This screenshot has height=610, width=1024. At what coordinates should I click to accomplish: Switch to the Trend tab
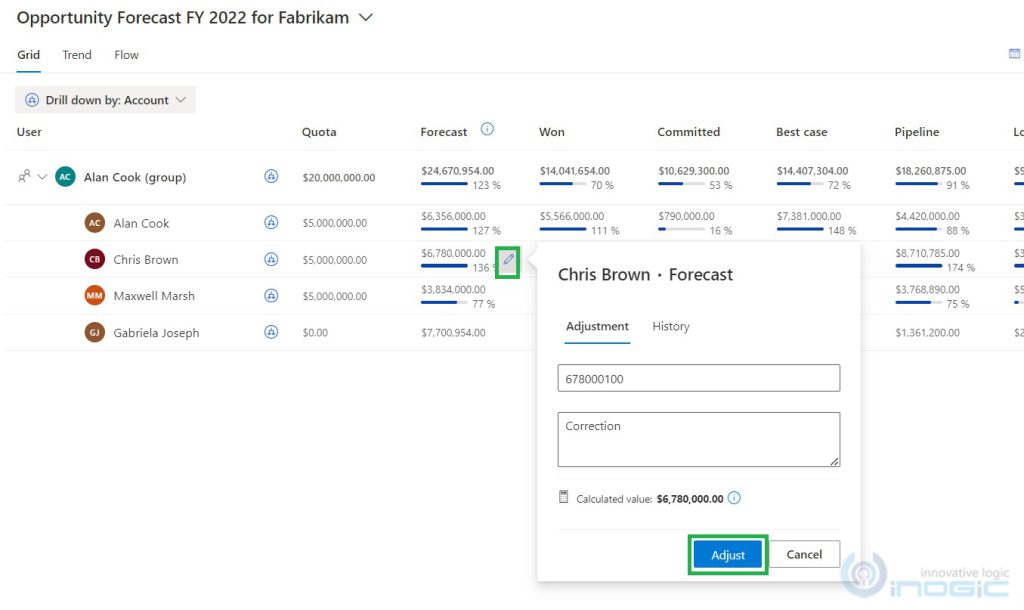click(x=76, y=55)
